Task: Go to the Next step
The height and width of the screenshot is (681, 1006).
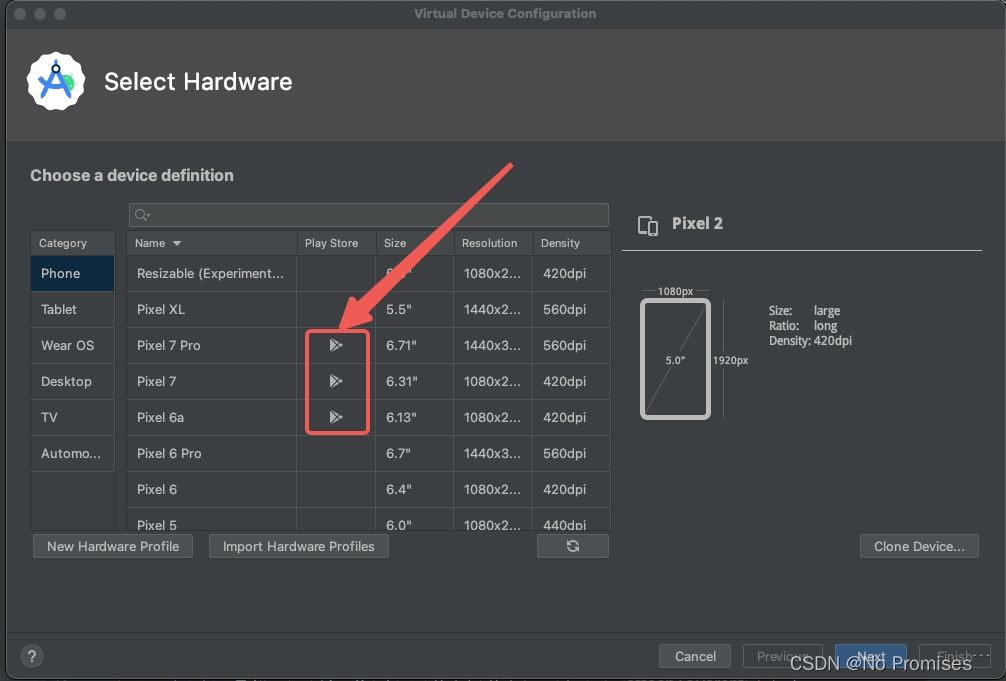Action: click(x=871, y=656)
